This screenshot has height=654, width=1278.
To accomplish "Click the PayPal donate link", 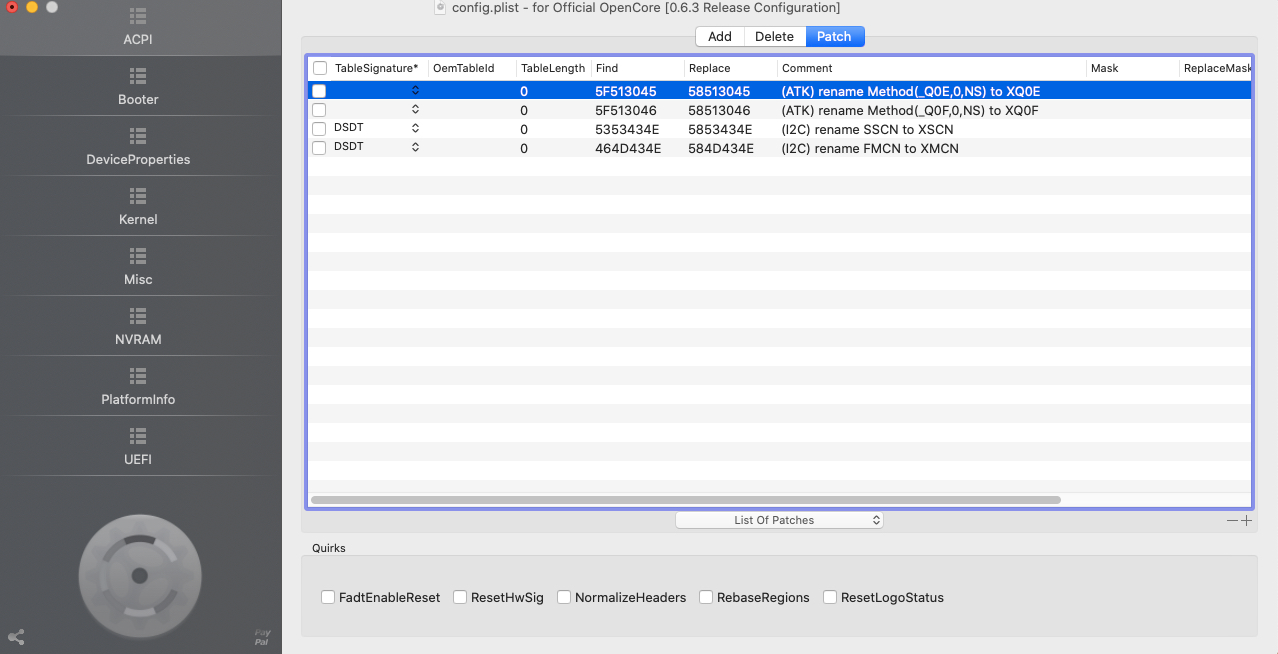I will click(x=262, y=637).
